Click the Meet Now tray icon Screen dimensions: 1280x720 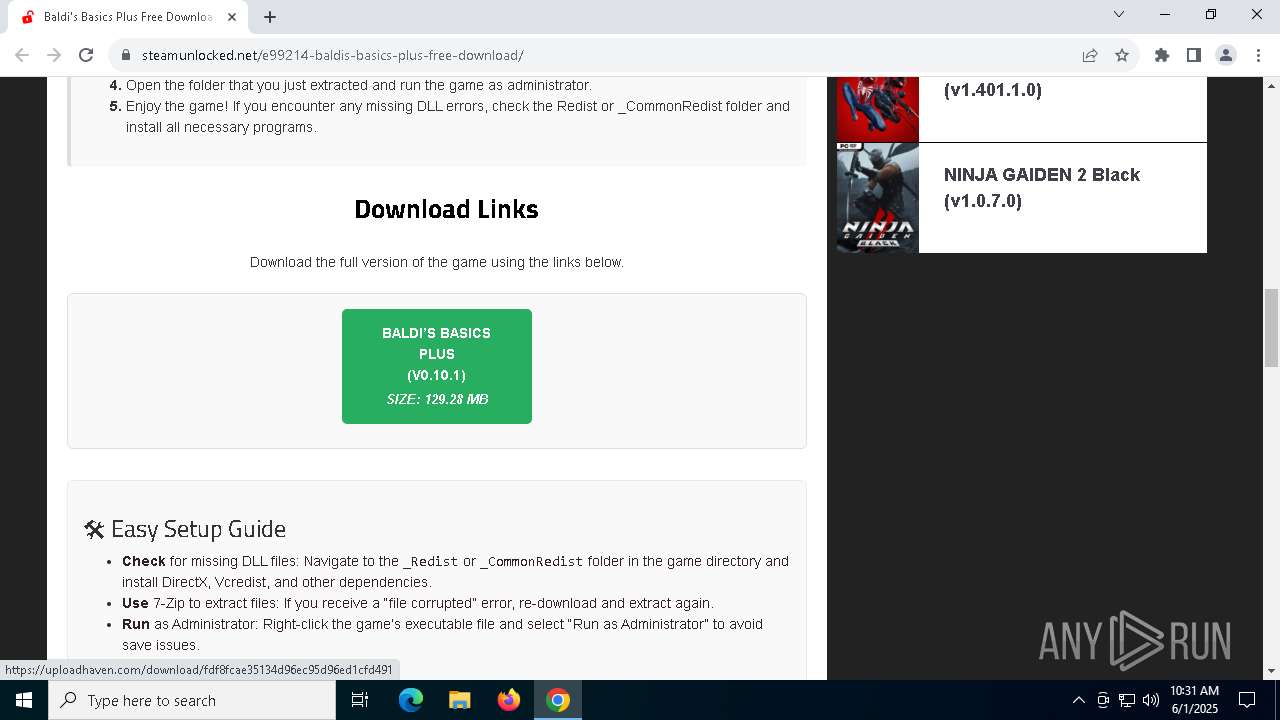coord(1103,700)
